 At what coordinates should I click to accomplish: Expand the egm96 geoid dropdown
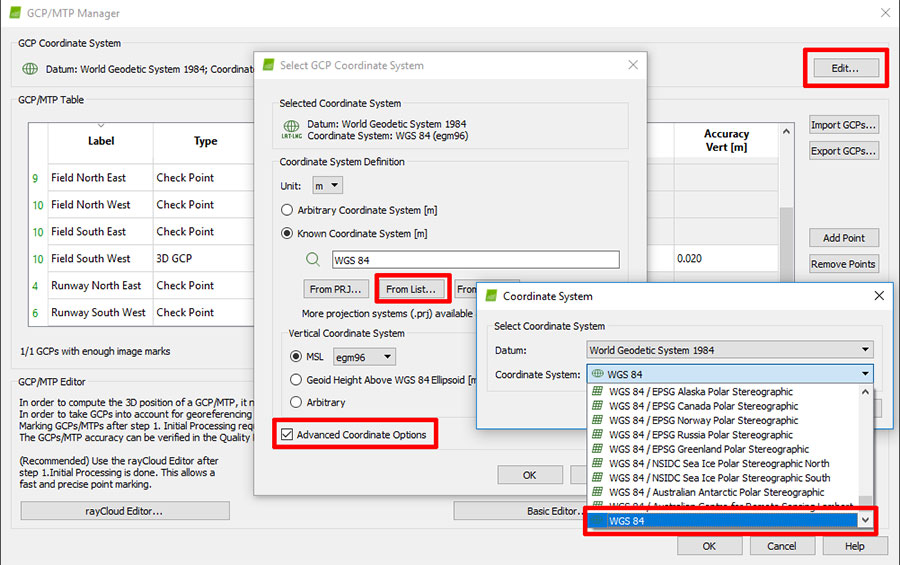tap(364, 356)
